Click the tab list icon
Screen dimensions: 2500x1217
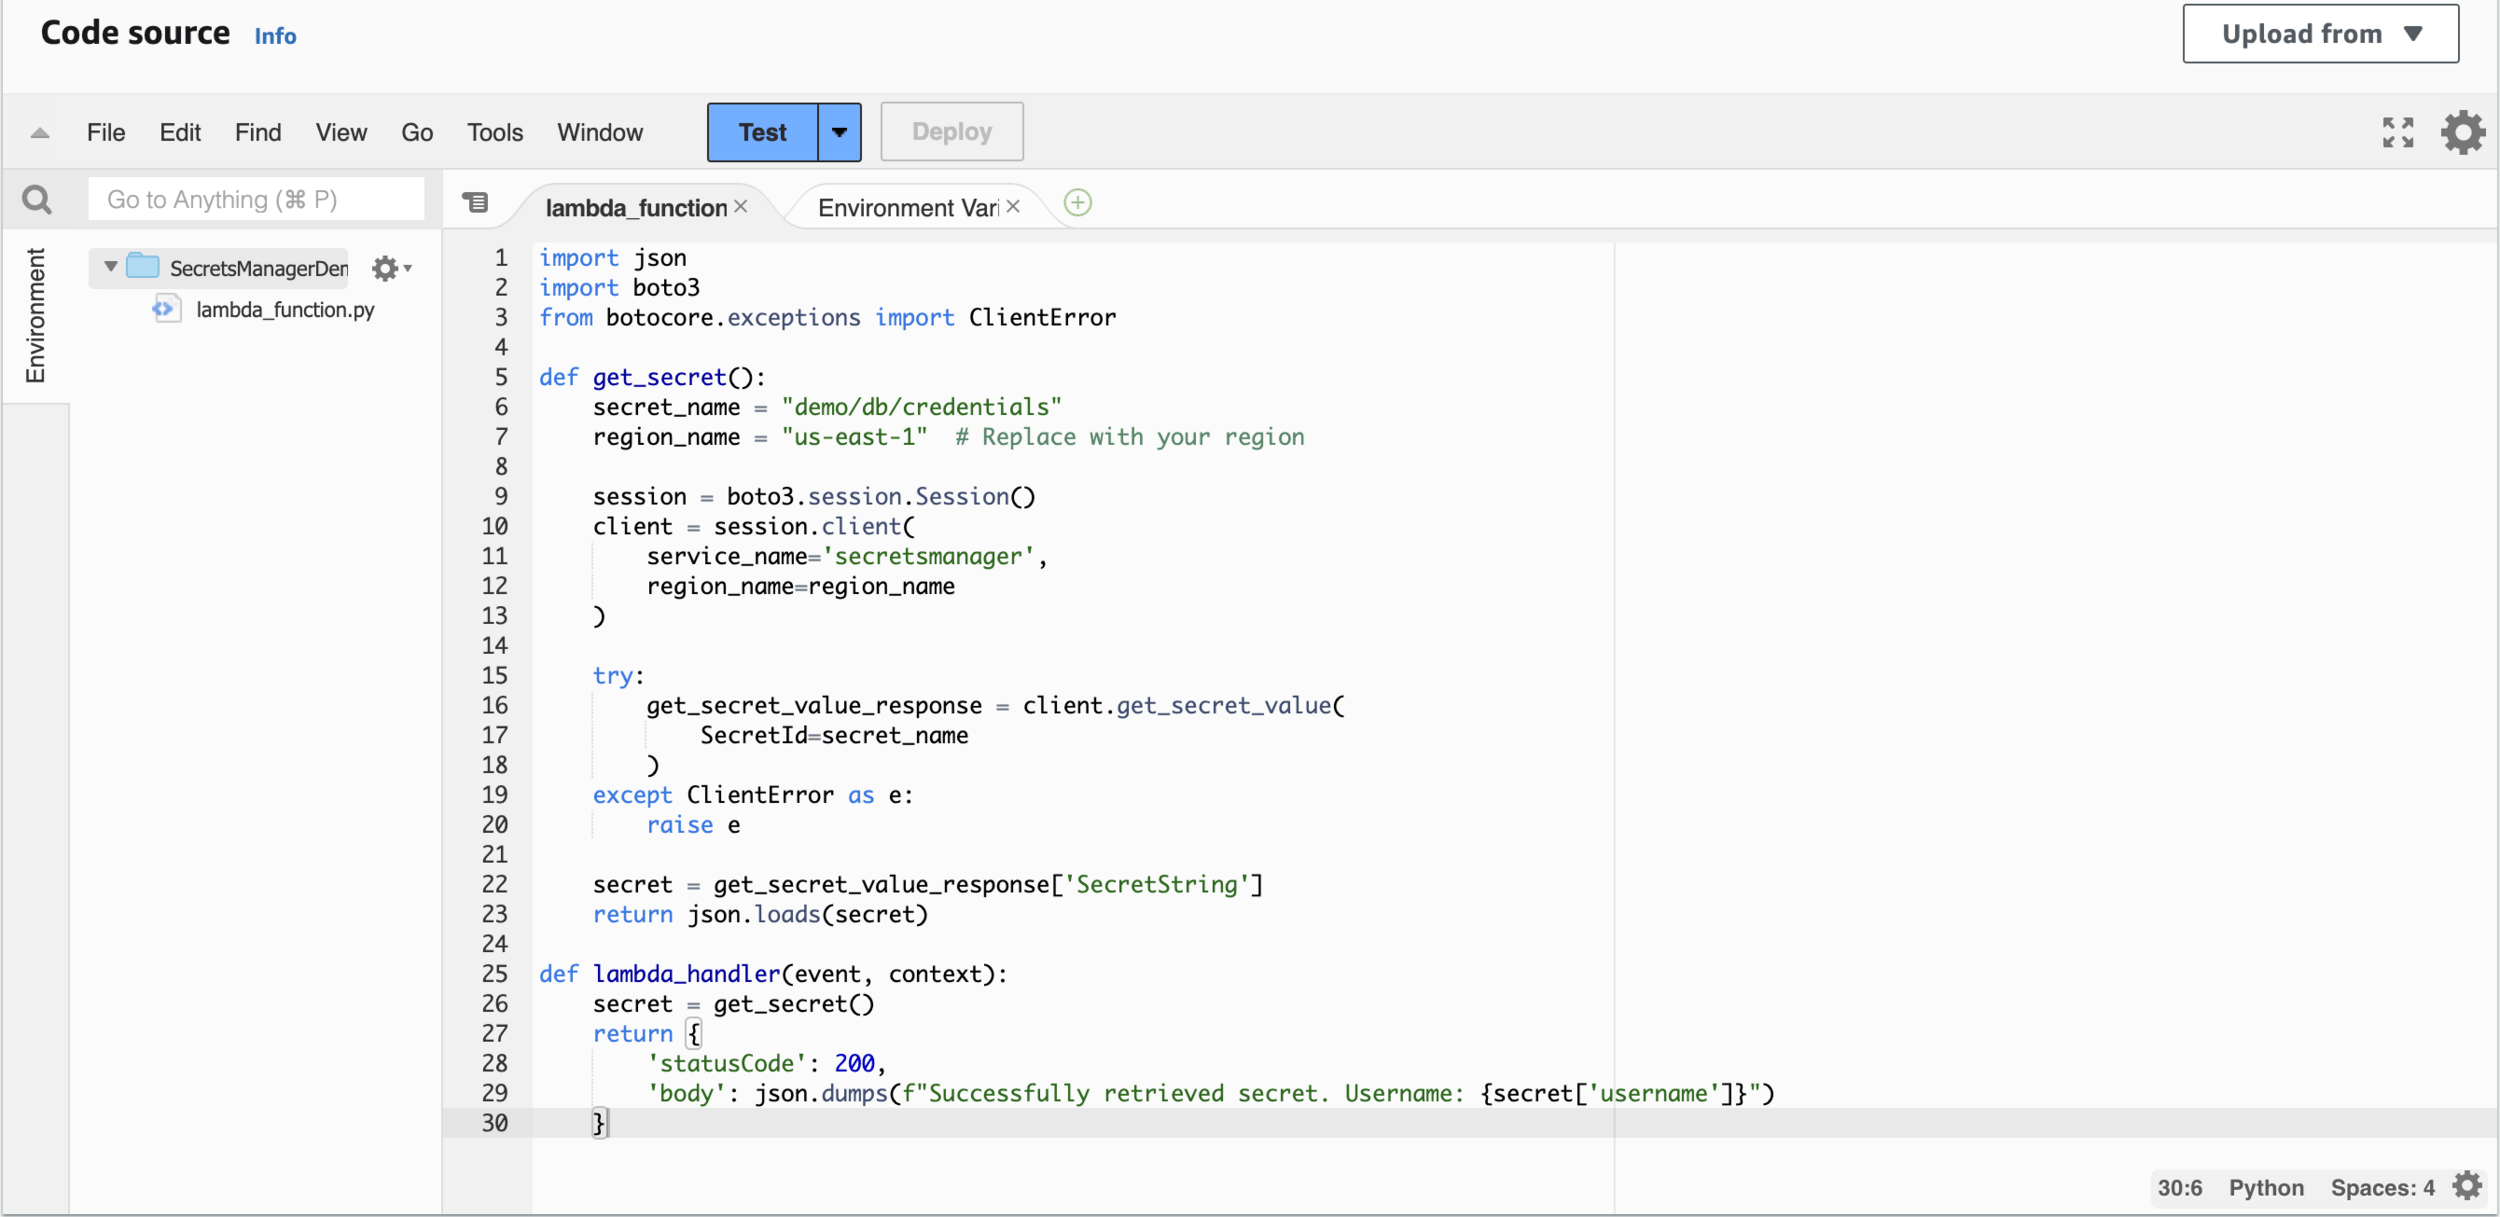[x=476, y=203]
